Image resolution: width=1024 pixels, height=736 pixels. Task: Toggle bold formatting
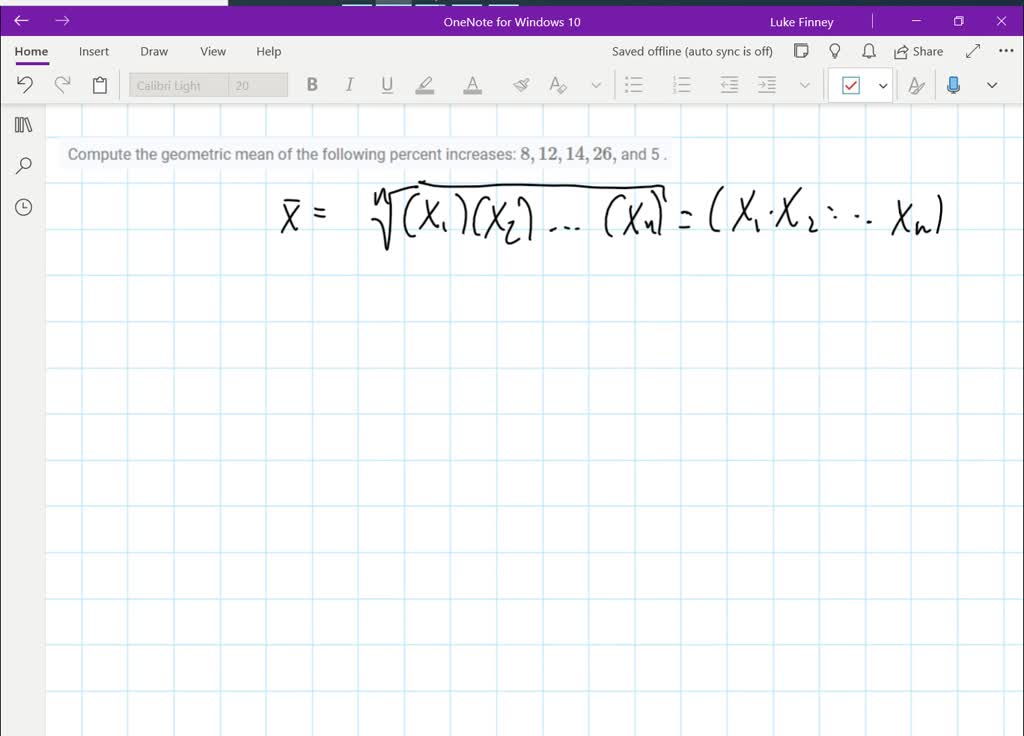coord(312,84)
